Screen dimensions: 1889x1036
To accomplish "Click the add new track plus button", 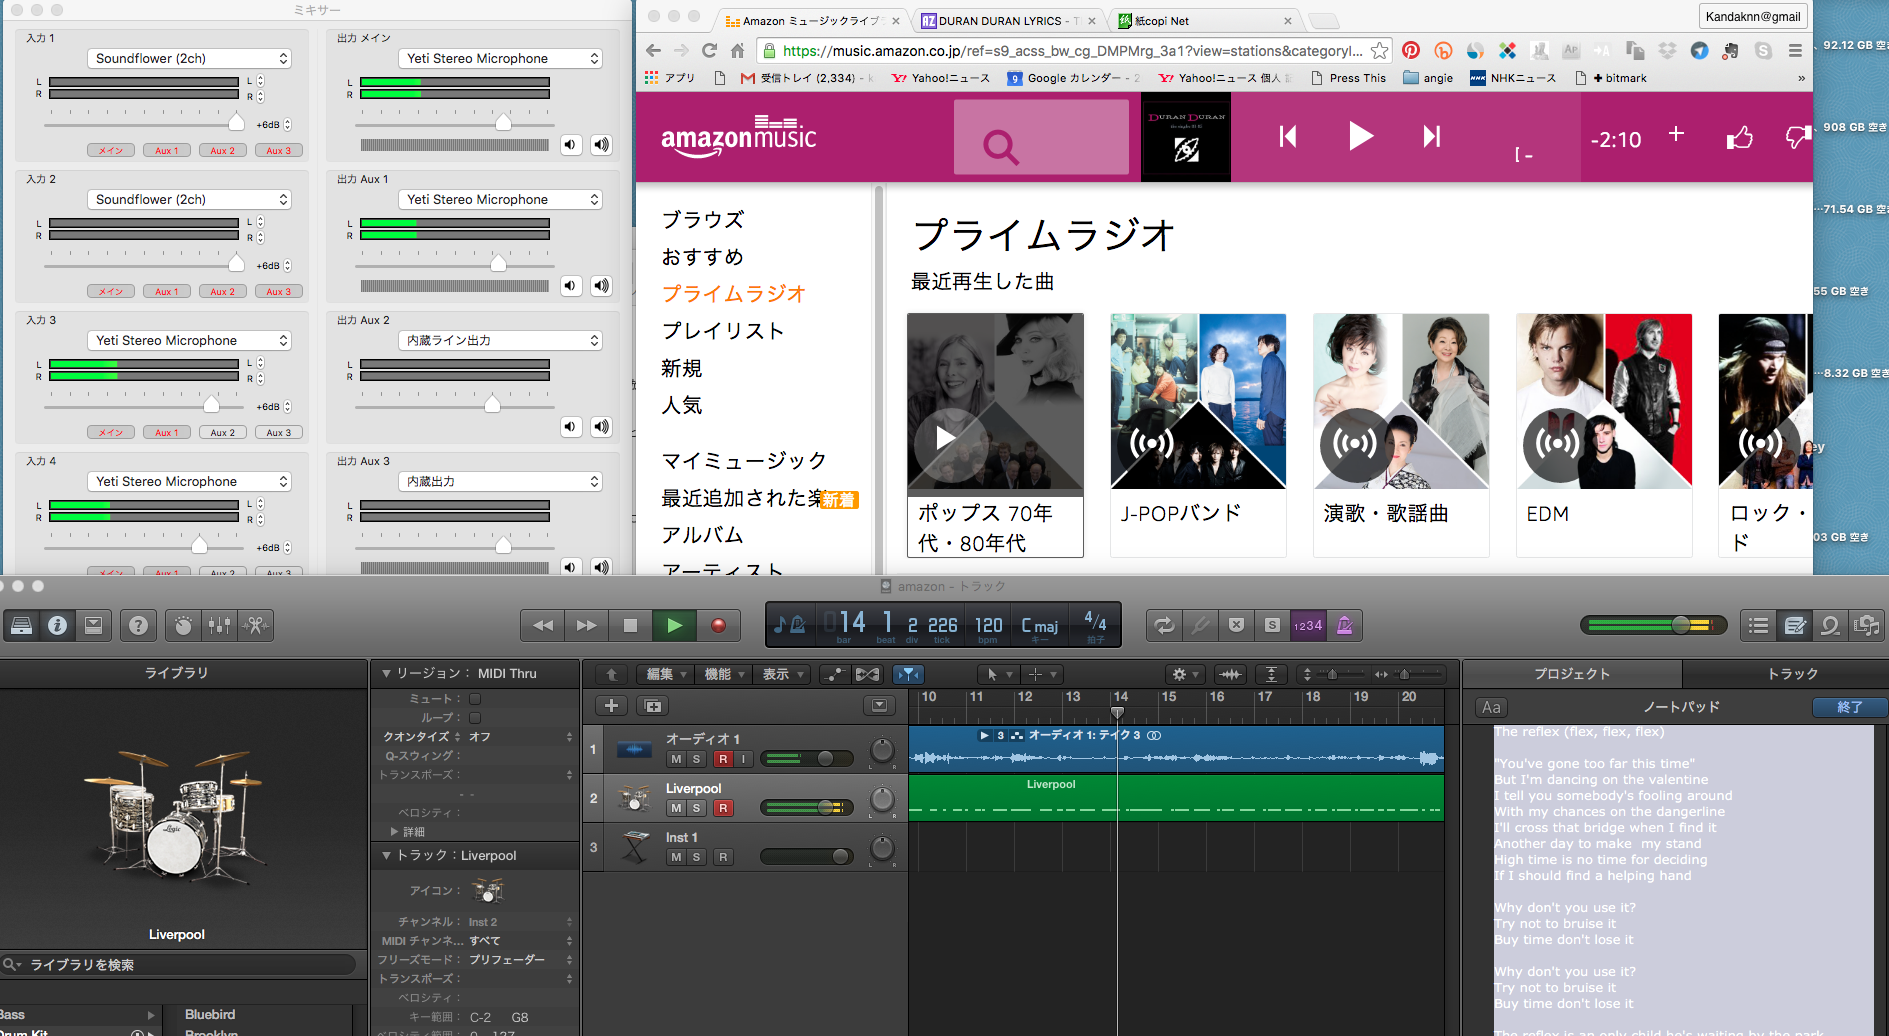I will tap(611, 706).
